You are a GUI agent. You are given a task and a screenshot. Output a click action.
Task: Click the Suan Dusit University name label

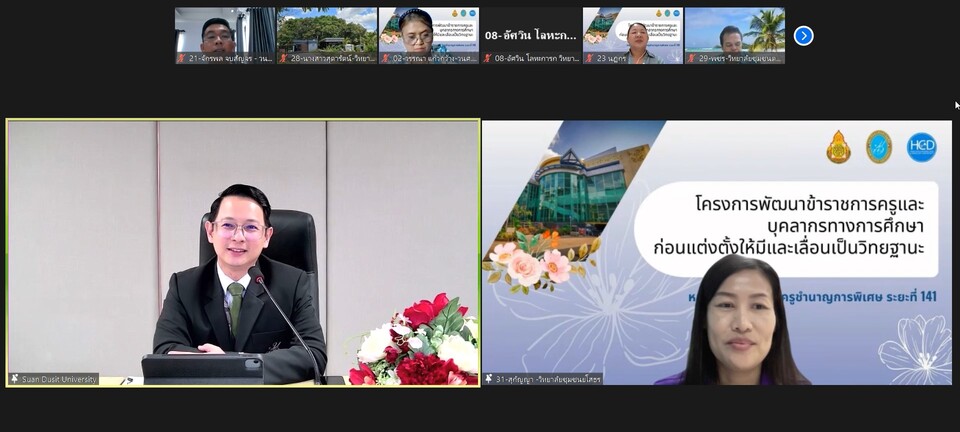tap(59, 379)
